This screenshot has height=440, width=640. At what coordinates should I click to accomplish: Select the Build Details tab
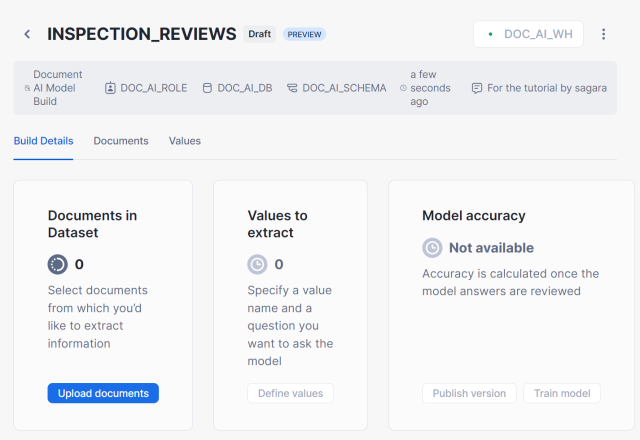pyautogui.click(x=43, y=141)
